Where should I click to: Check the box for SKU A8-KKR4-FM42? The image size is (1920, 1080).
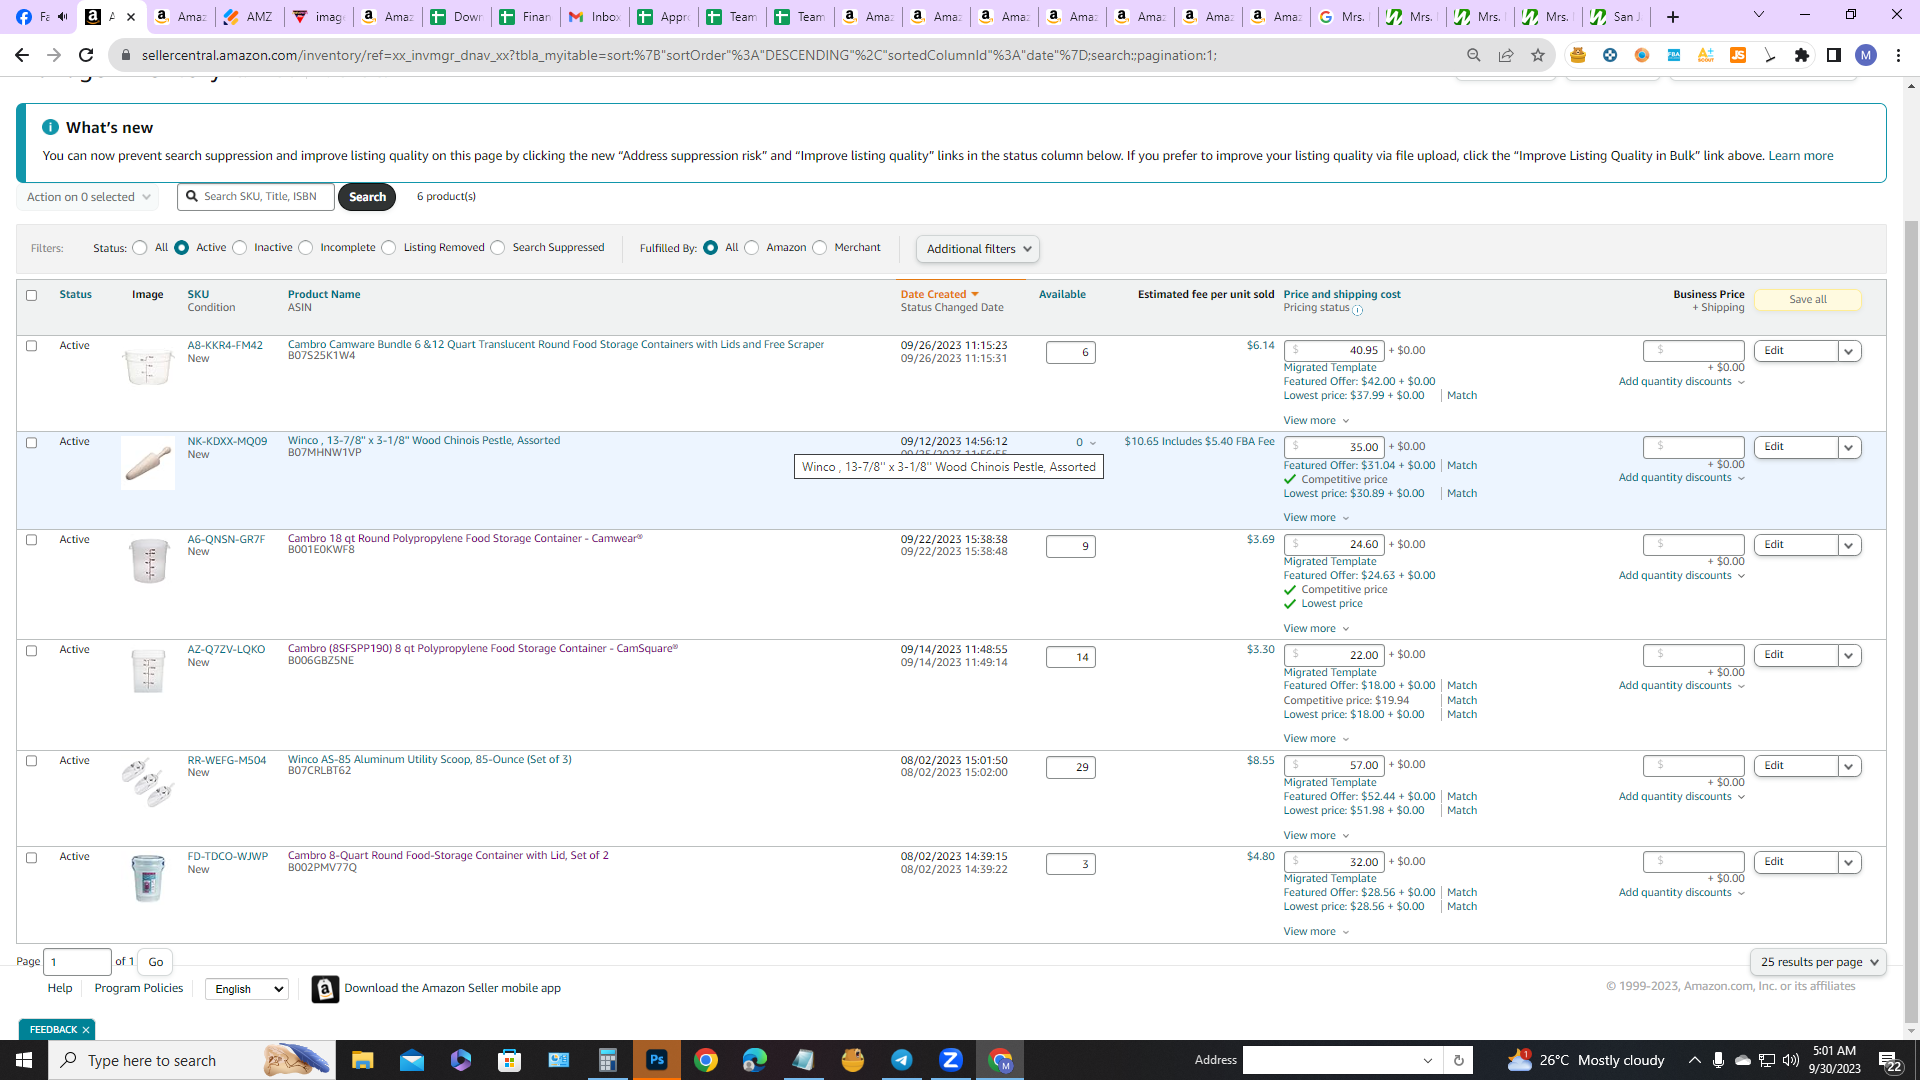pos(31,346)
